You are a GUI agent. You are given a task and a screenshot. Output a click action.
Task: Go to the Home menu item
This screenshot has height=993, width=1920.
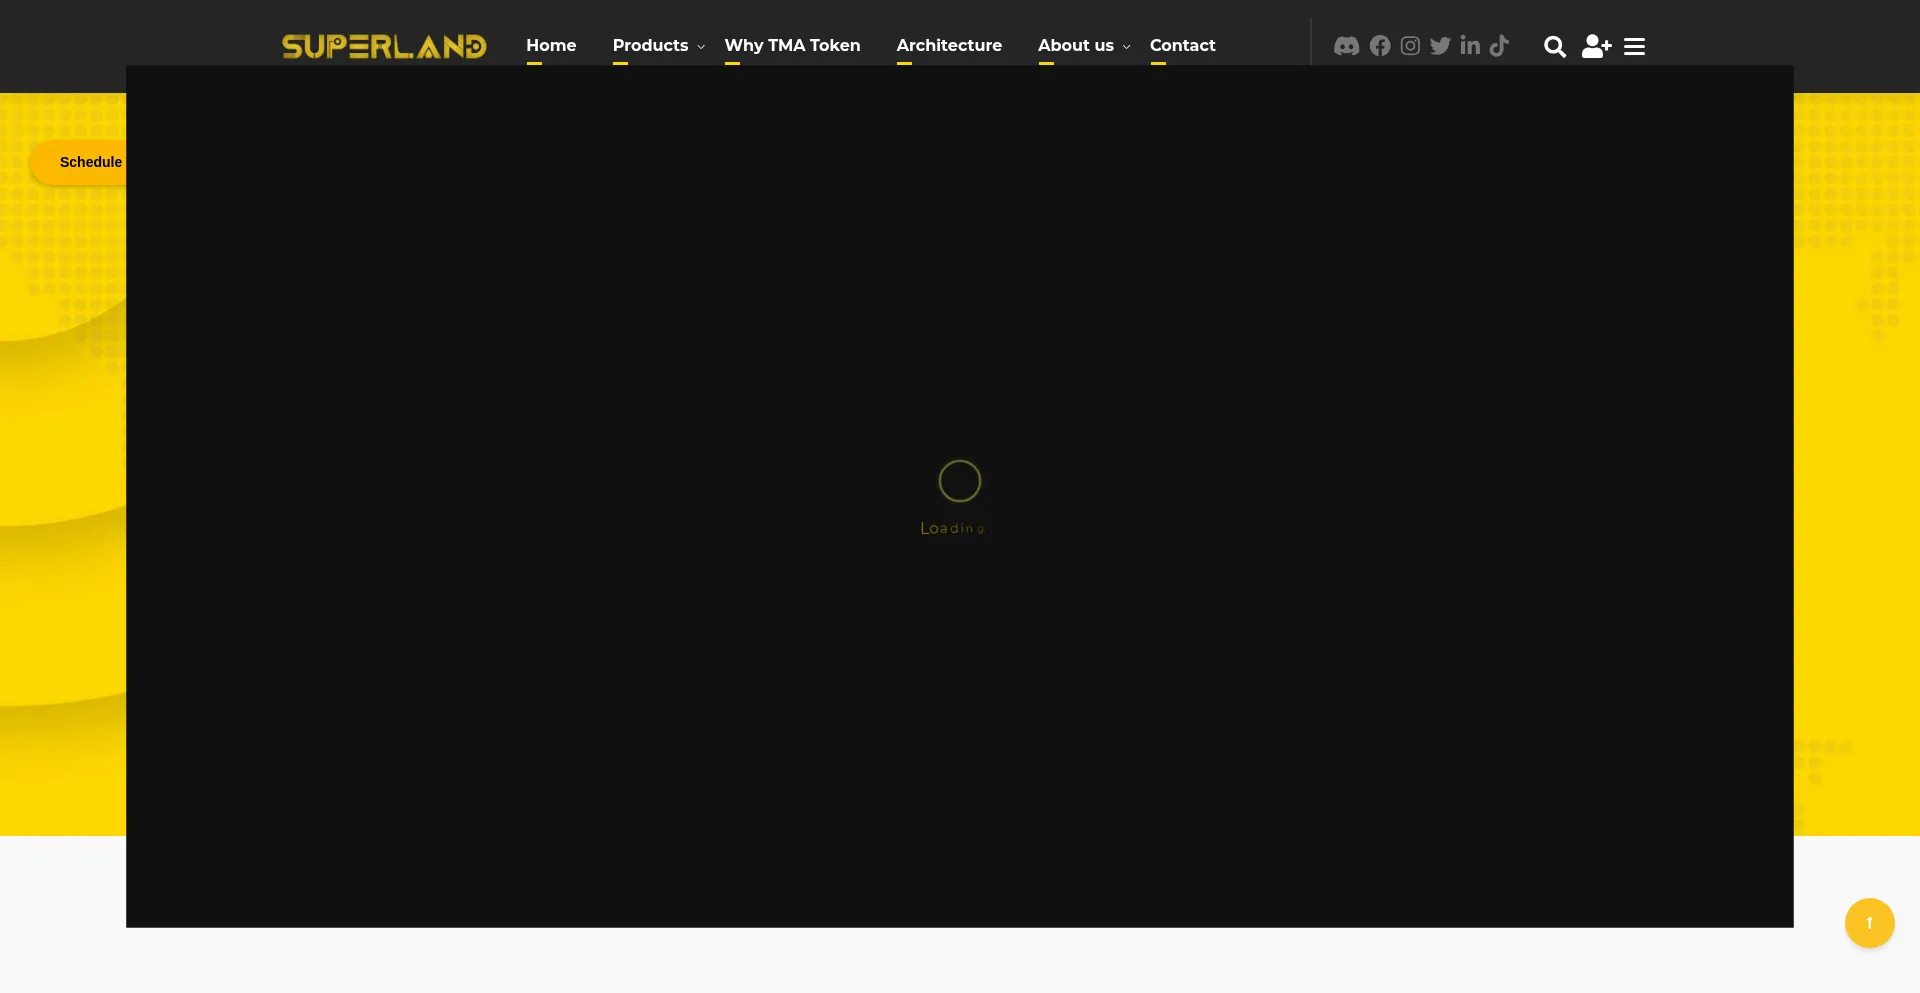[551, 45]
